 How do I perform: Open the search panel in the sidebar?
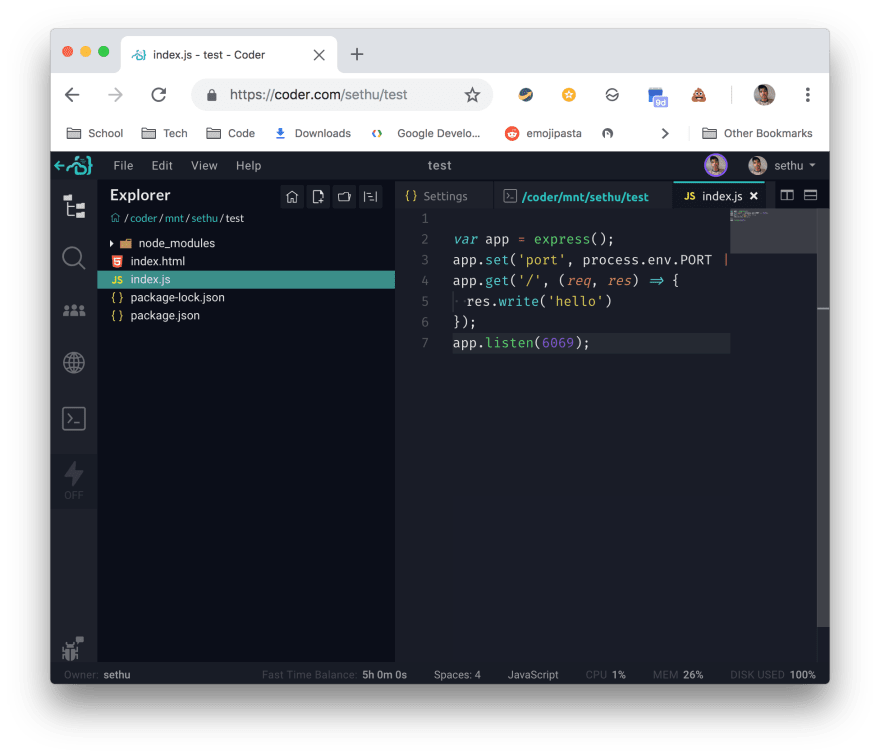tap(73, 258)
